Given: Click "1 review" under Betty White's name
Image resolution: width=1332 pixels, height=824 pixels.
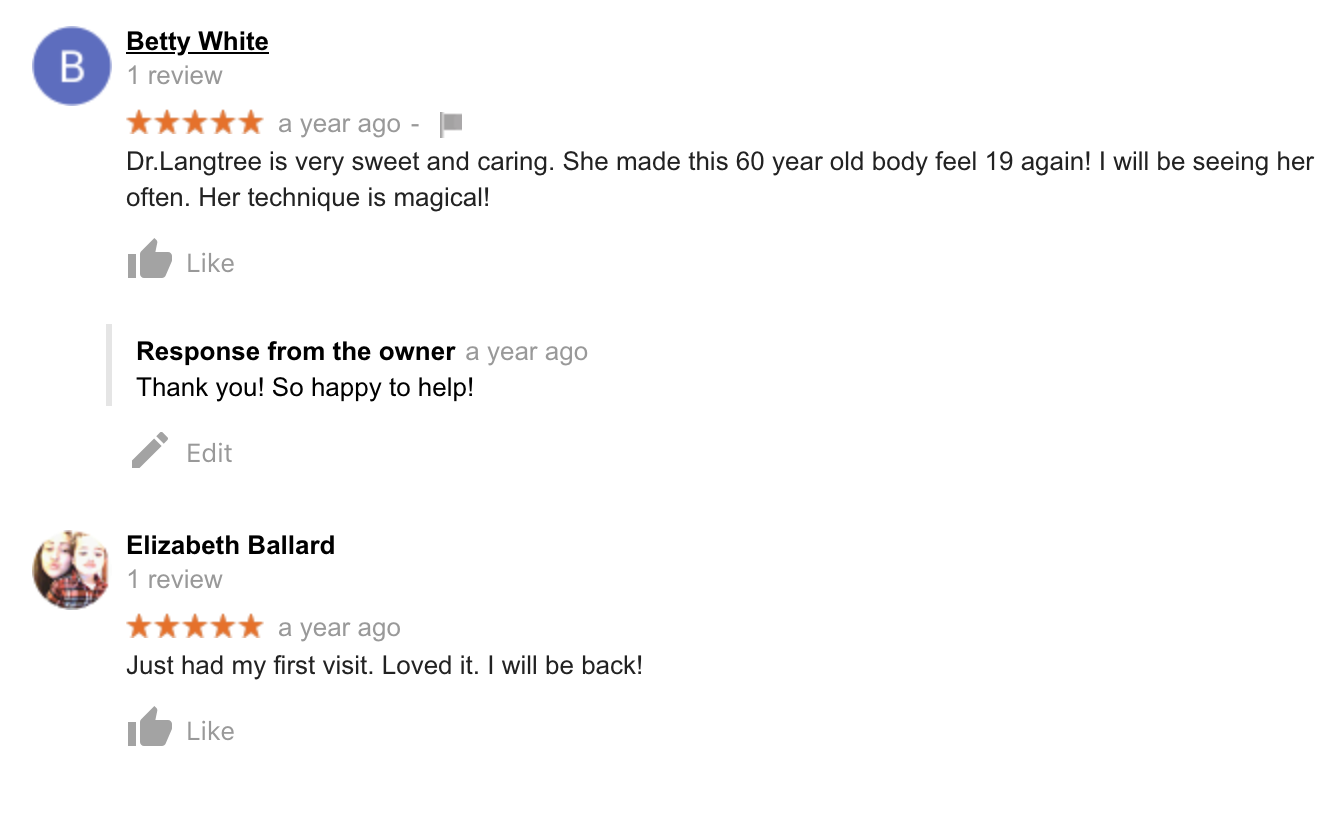Looking at the screenshot, I should 174,76.
